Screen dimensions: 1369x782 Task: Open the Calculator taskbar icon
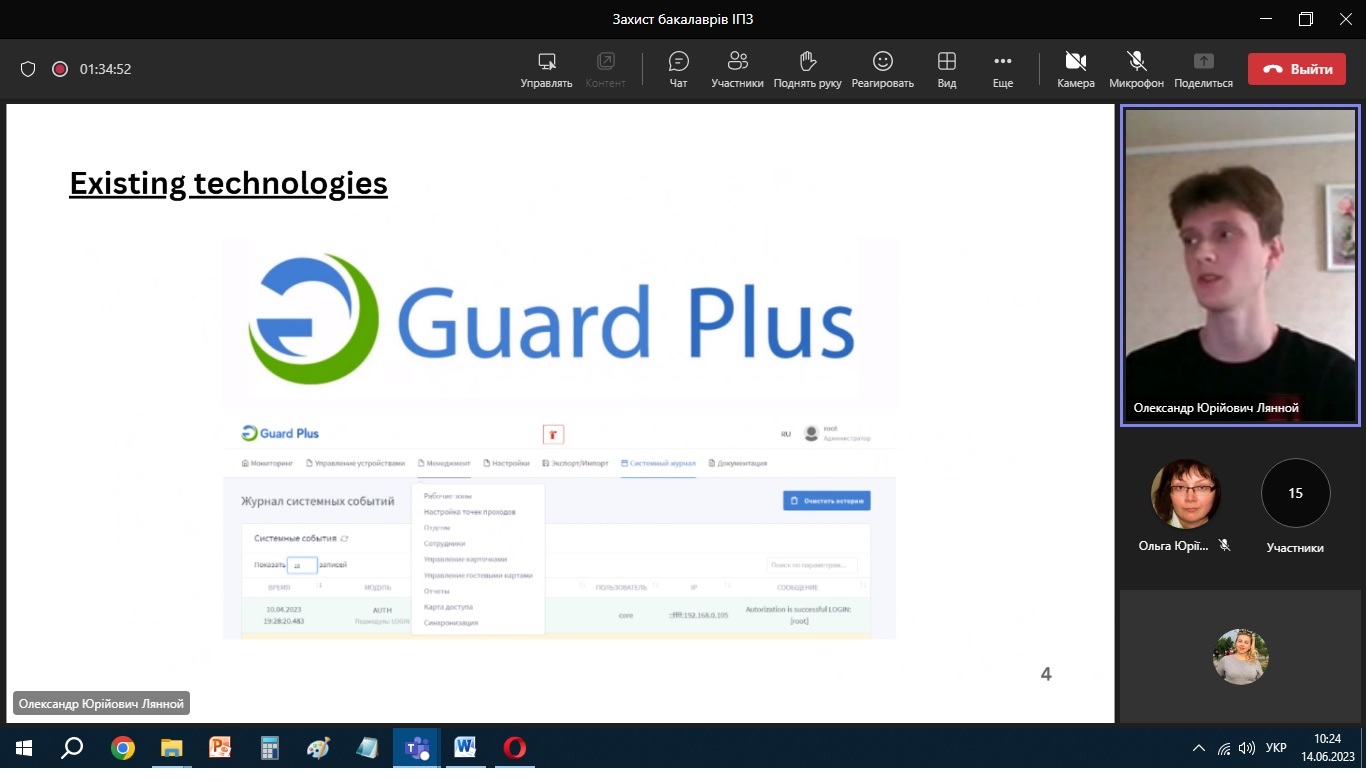point(270,748)
